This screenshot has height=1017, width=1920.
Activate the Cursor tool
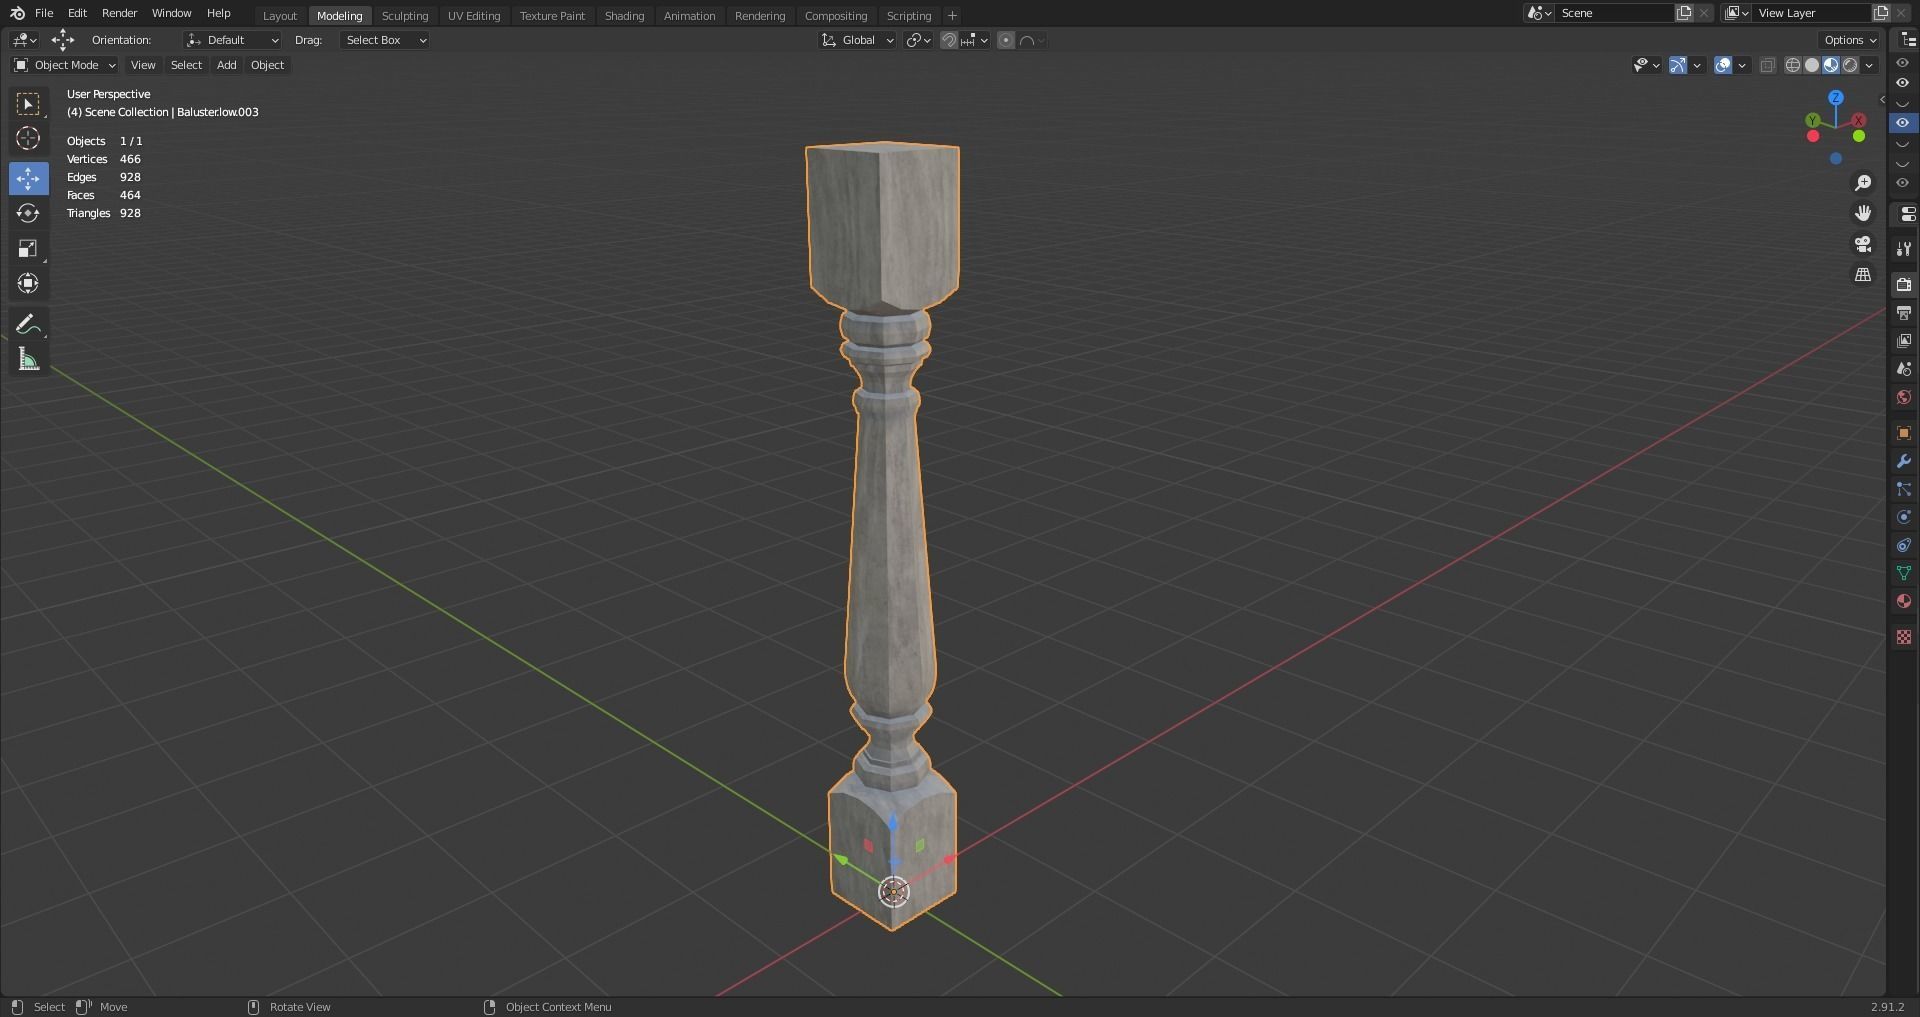coord(28,138)
